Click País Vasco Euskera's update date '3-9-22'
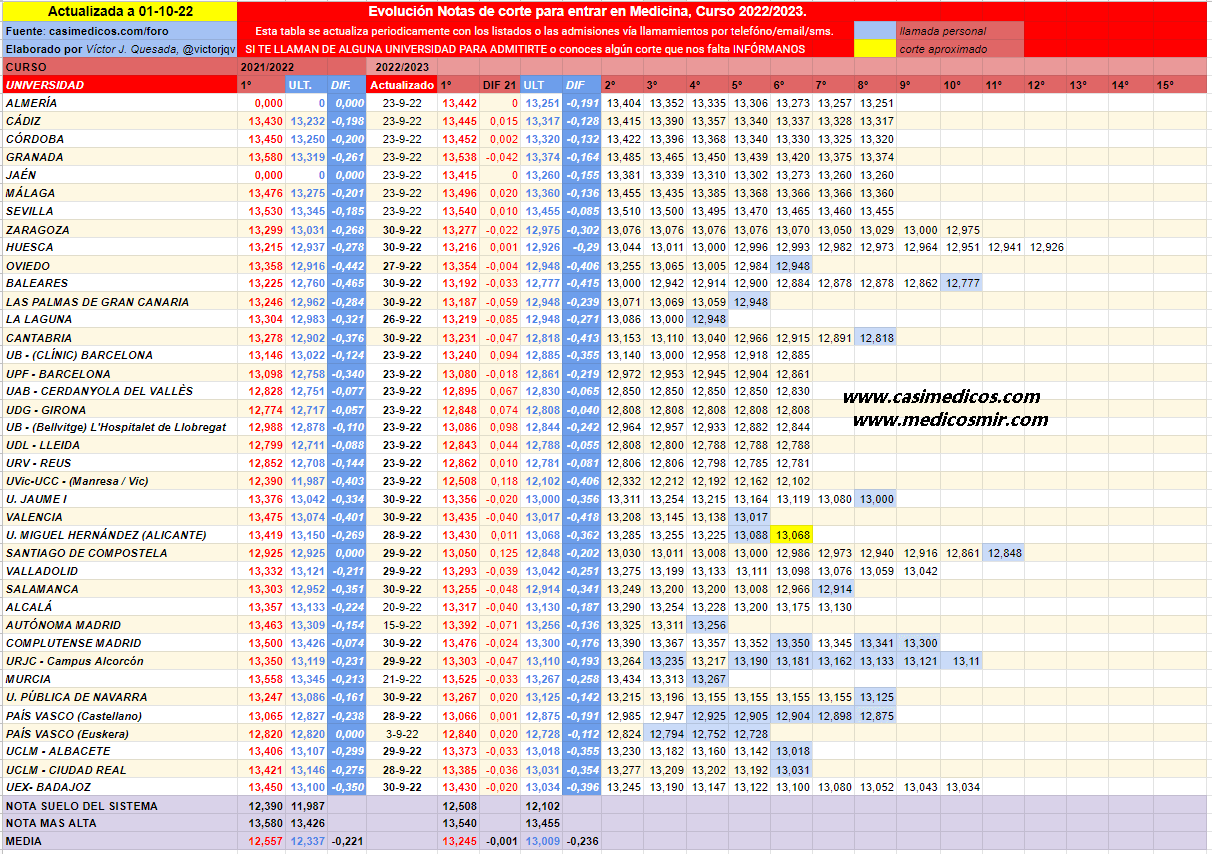Image resolution: width=1212 pixels, height=854 pixels. (402, 733)
